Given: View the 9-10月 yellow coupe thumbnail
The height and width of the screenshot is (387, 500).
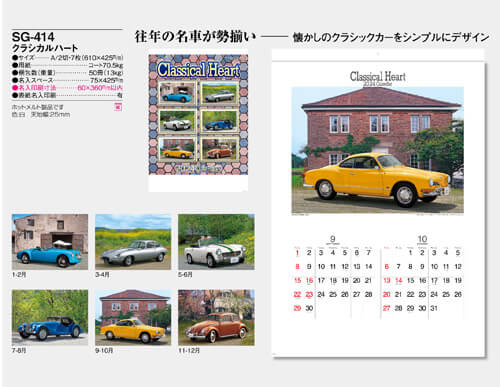Looking at the screenshot, I should pyautogui.click(x=133, y=317).
